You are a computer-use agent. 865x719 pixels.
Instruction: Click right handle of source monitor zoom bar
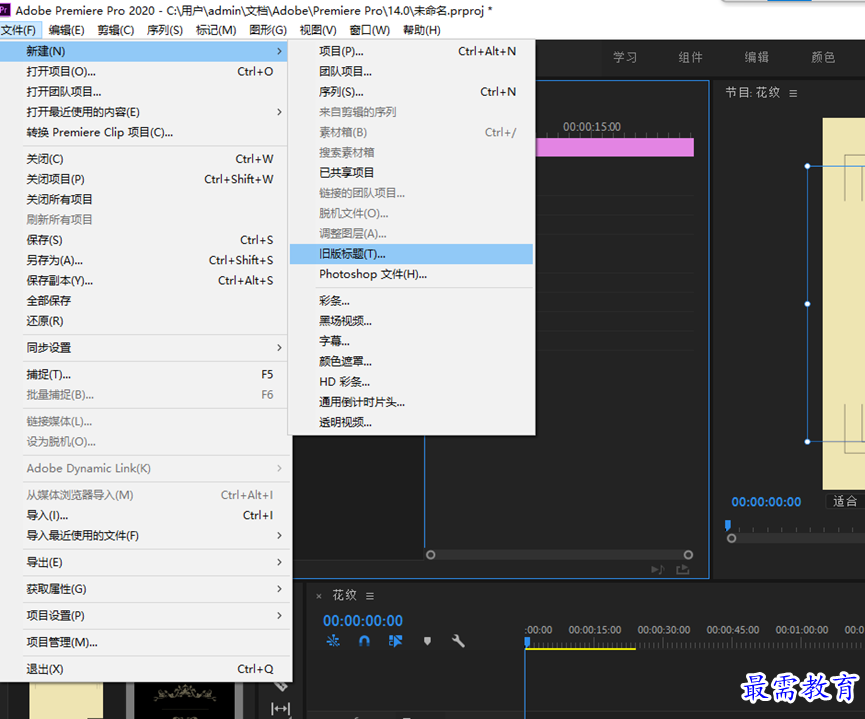coord(688,555)
